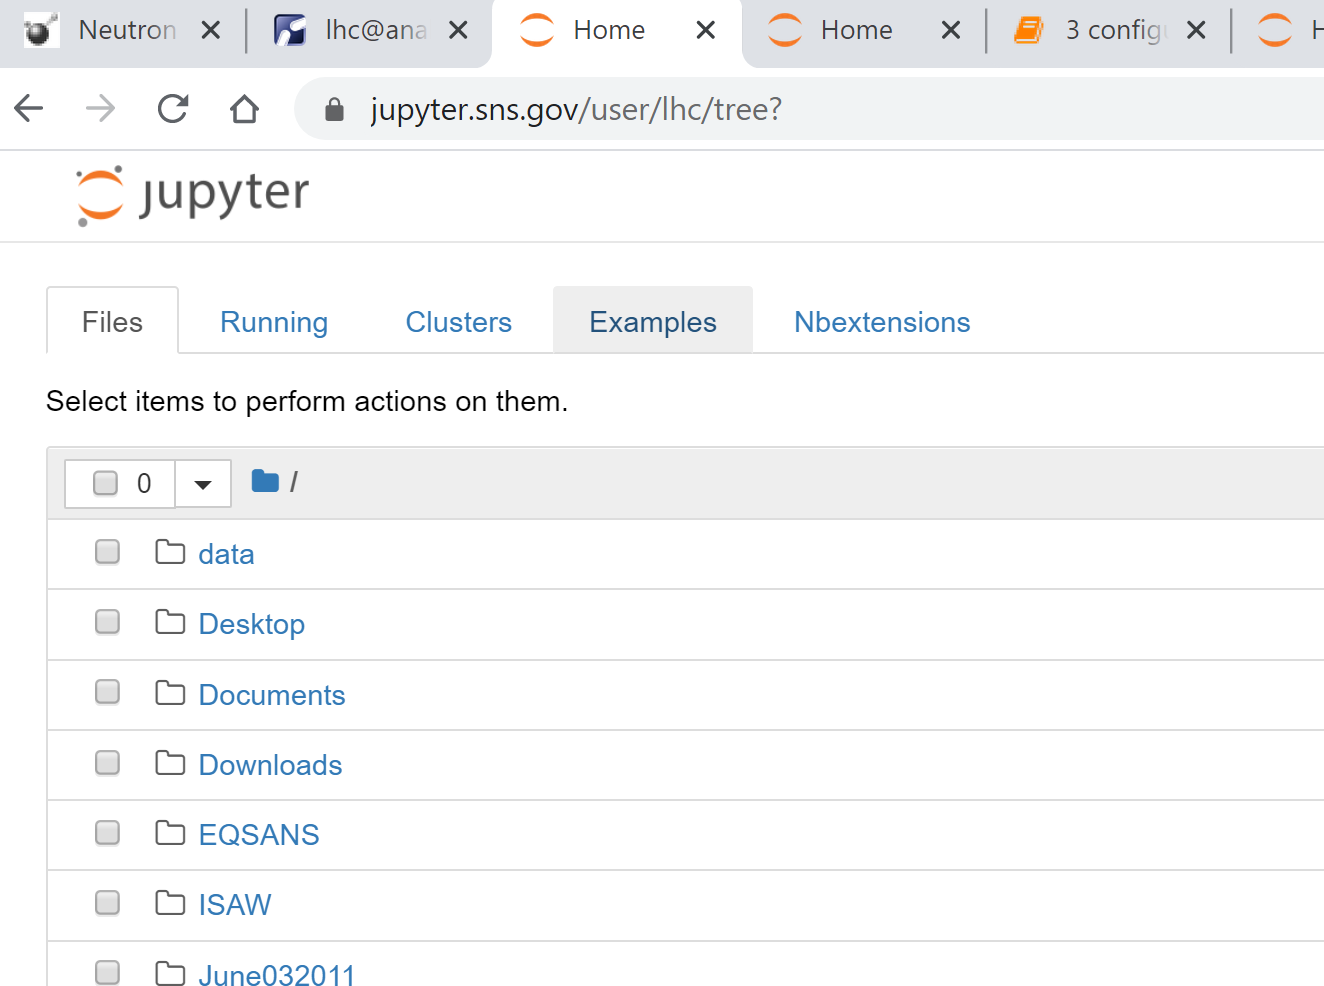Click the folder icon beside ISAW
This screenshot has height=986, width=1324.
[x=170, y=903]
